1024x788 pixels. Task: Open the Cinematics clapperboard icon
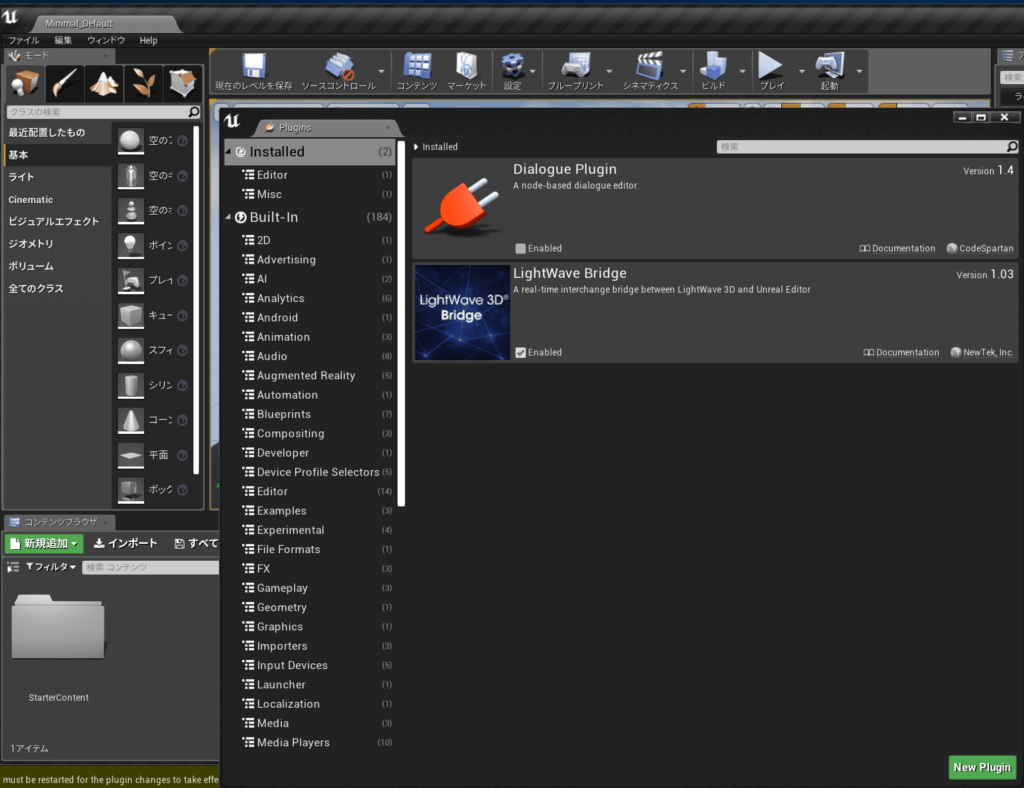click(650, 71)
